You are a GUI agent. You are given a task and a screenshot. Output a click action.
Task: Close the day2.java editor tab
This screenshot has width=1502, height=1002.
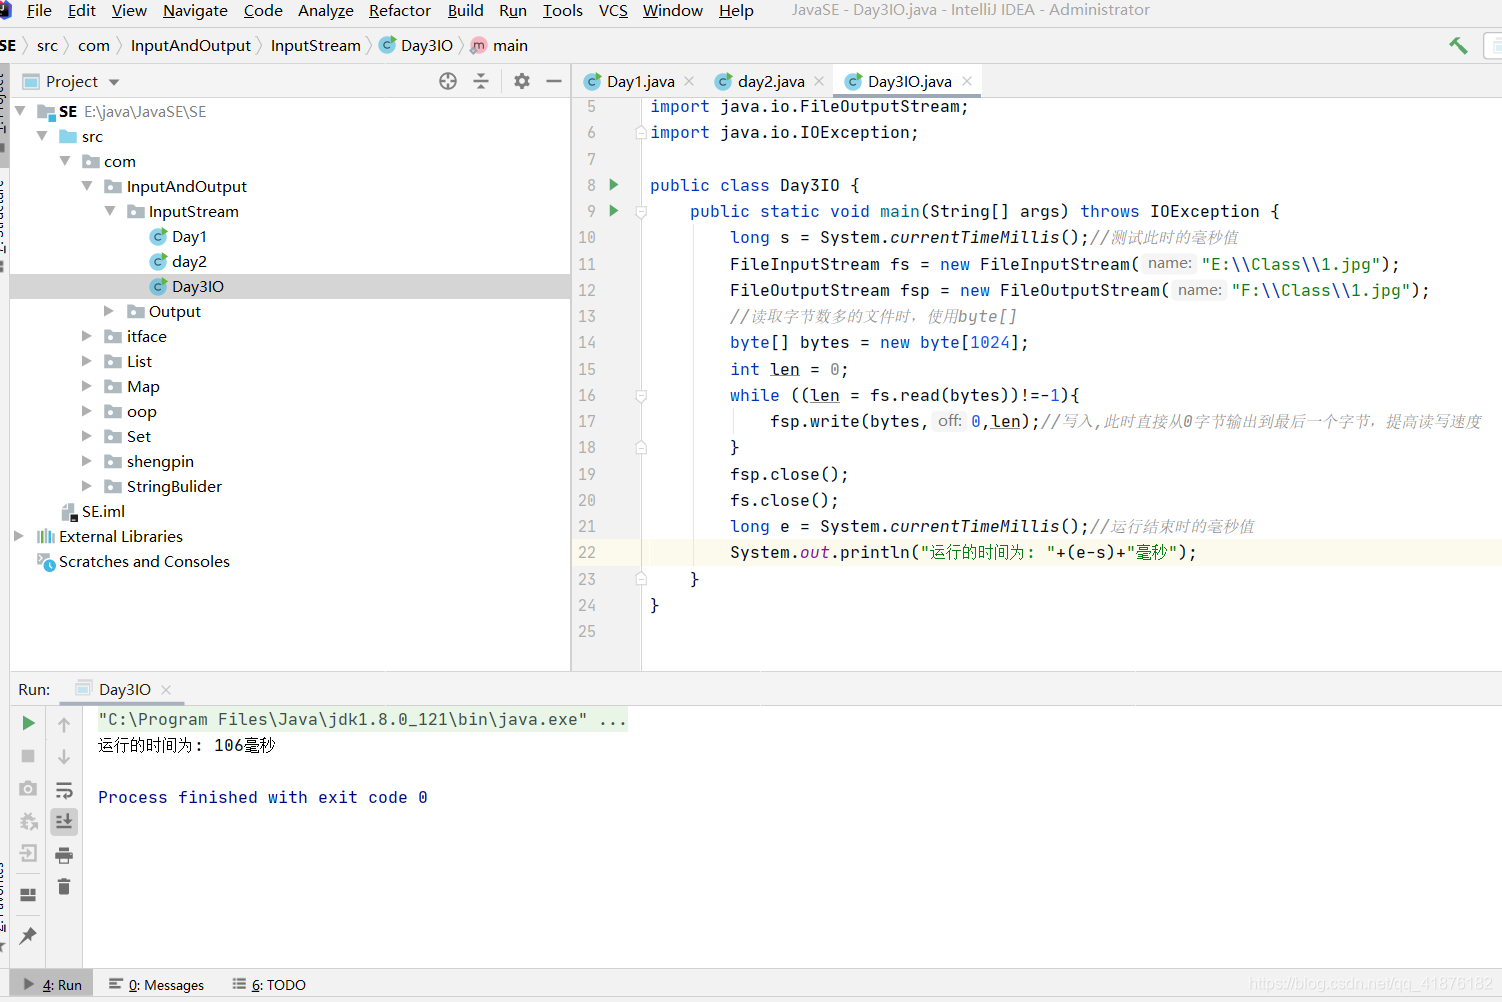point(819,81)
